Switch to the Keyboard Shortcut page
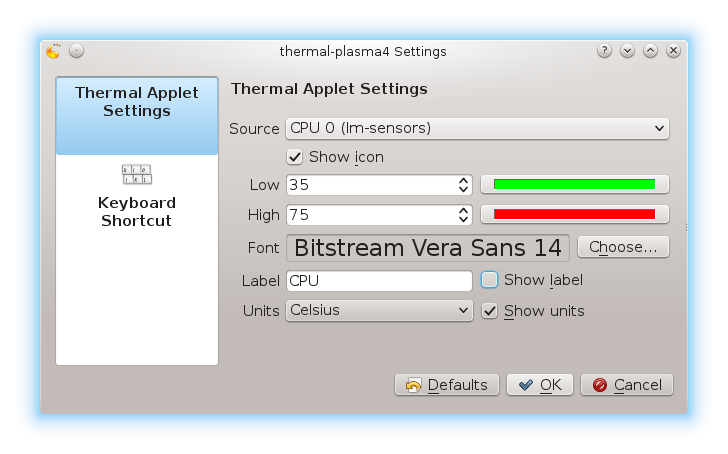728x454 pixels. tap(137, 197)
